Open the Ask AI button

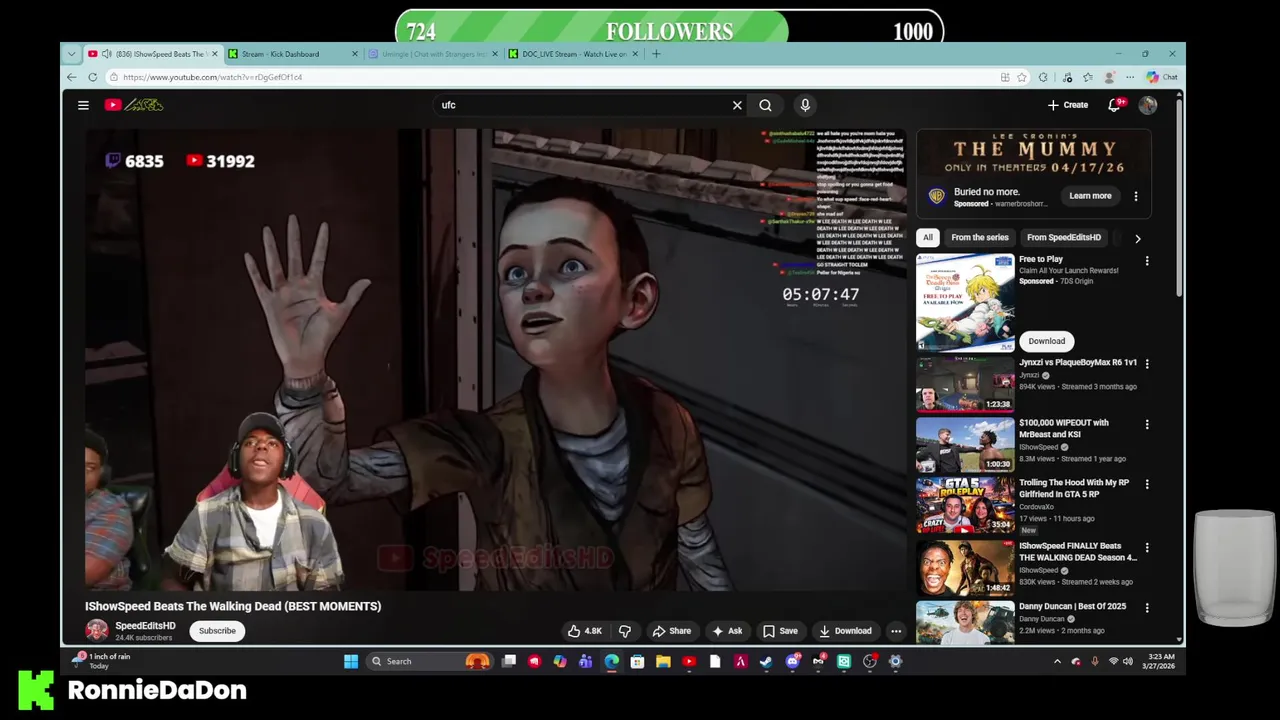pos(727,631)
